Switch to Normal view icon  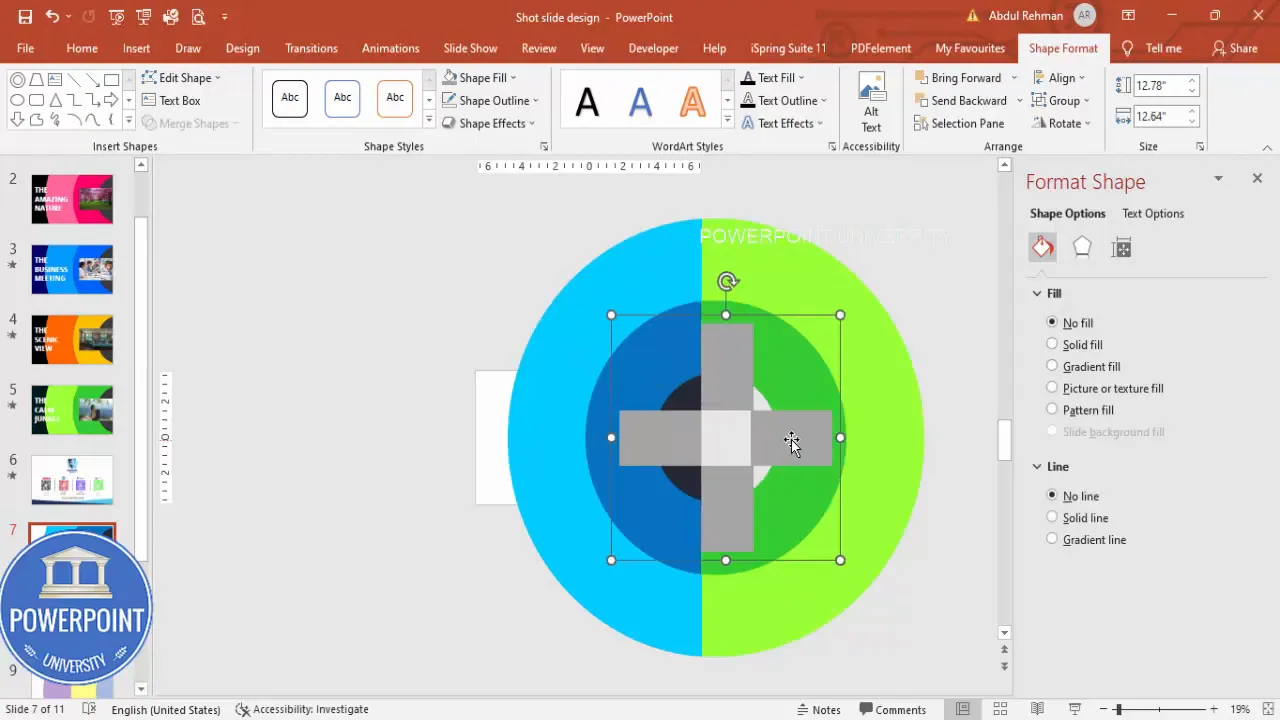tap(963, 710)
